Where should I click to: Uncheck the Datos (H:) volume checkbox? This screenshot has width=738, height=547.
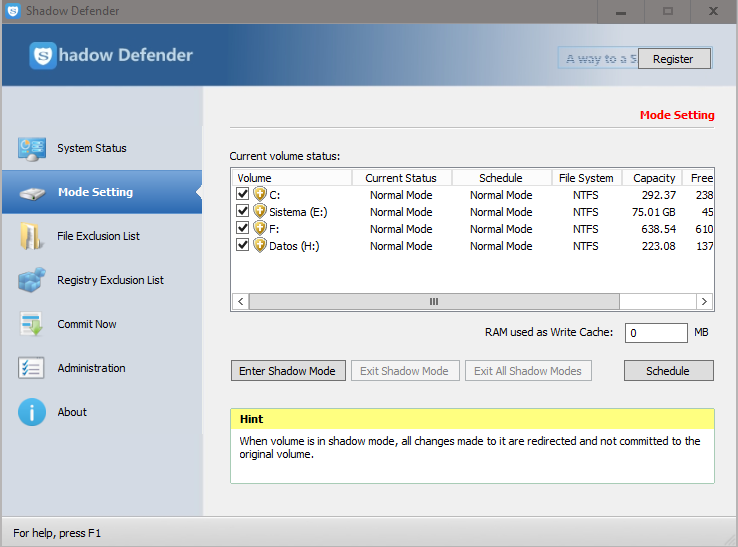242,246
